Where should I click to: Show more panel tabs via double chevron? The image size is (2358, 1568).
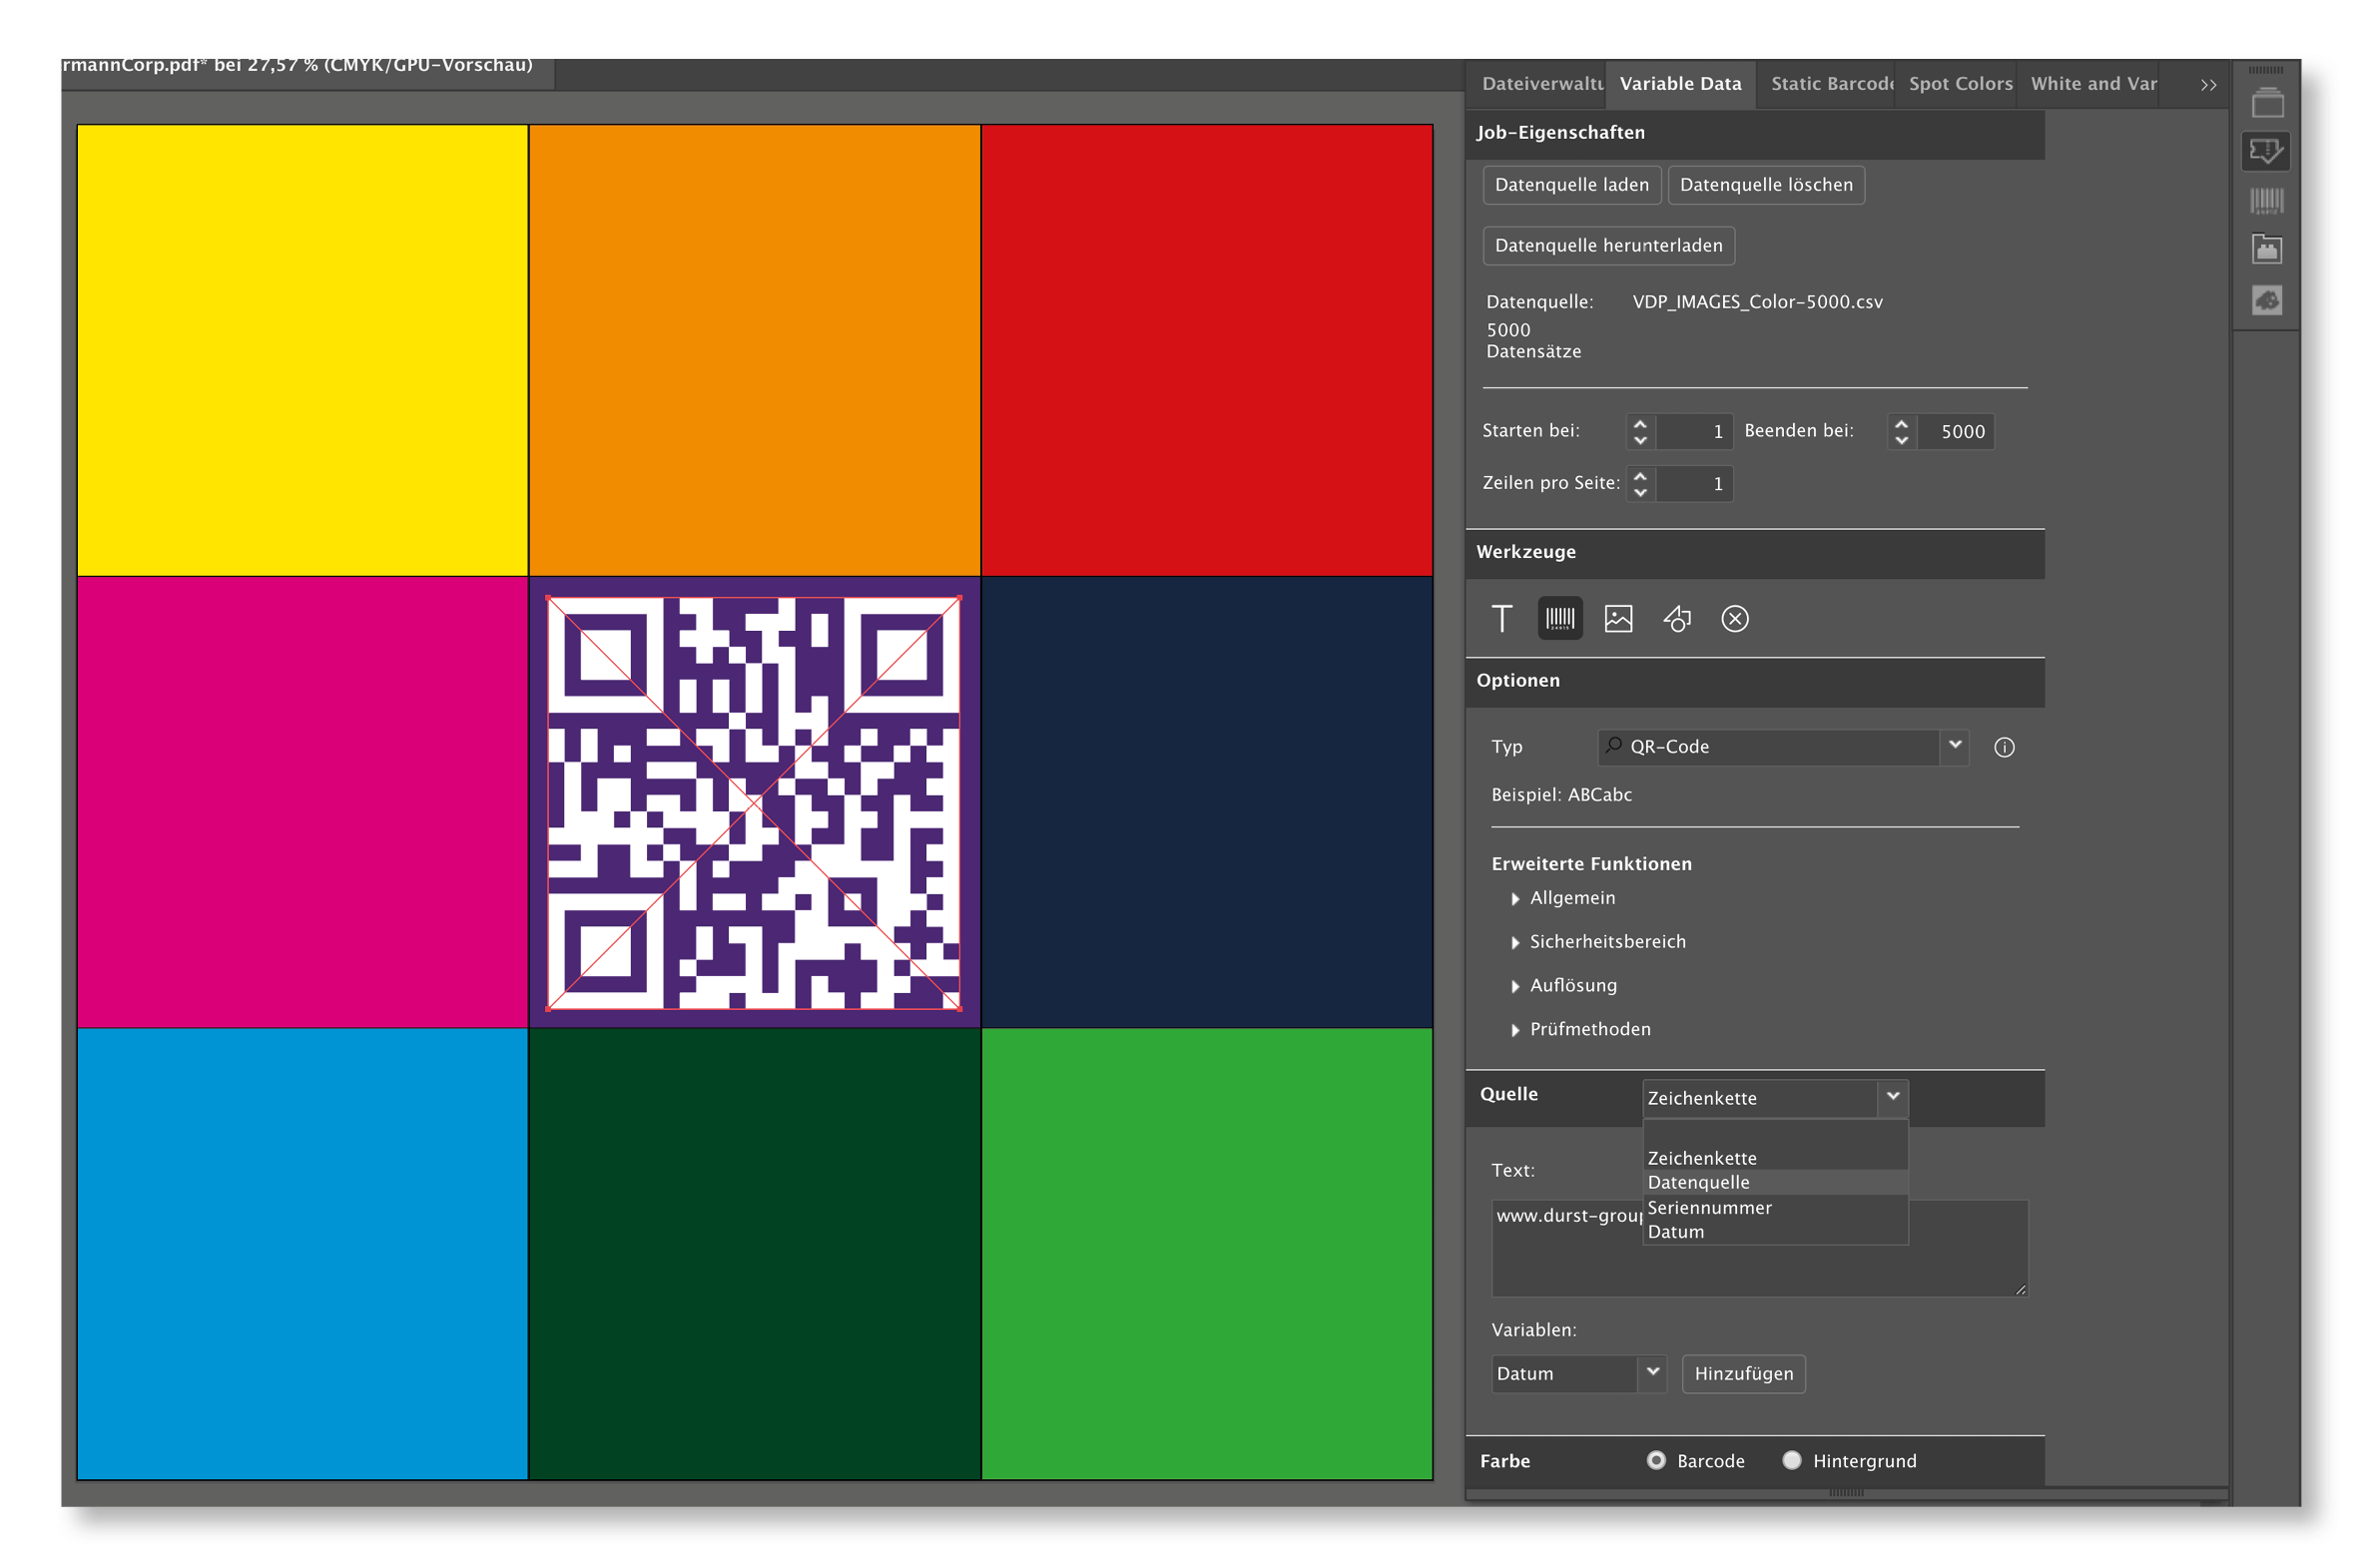click(x=2208, y=85)
